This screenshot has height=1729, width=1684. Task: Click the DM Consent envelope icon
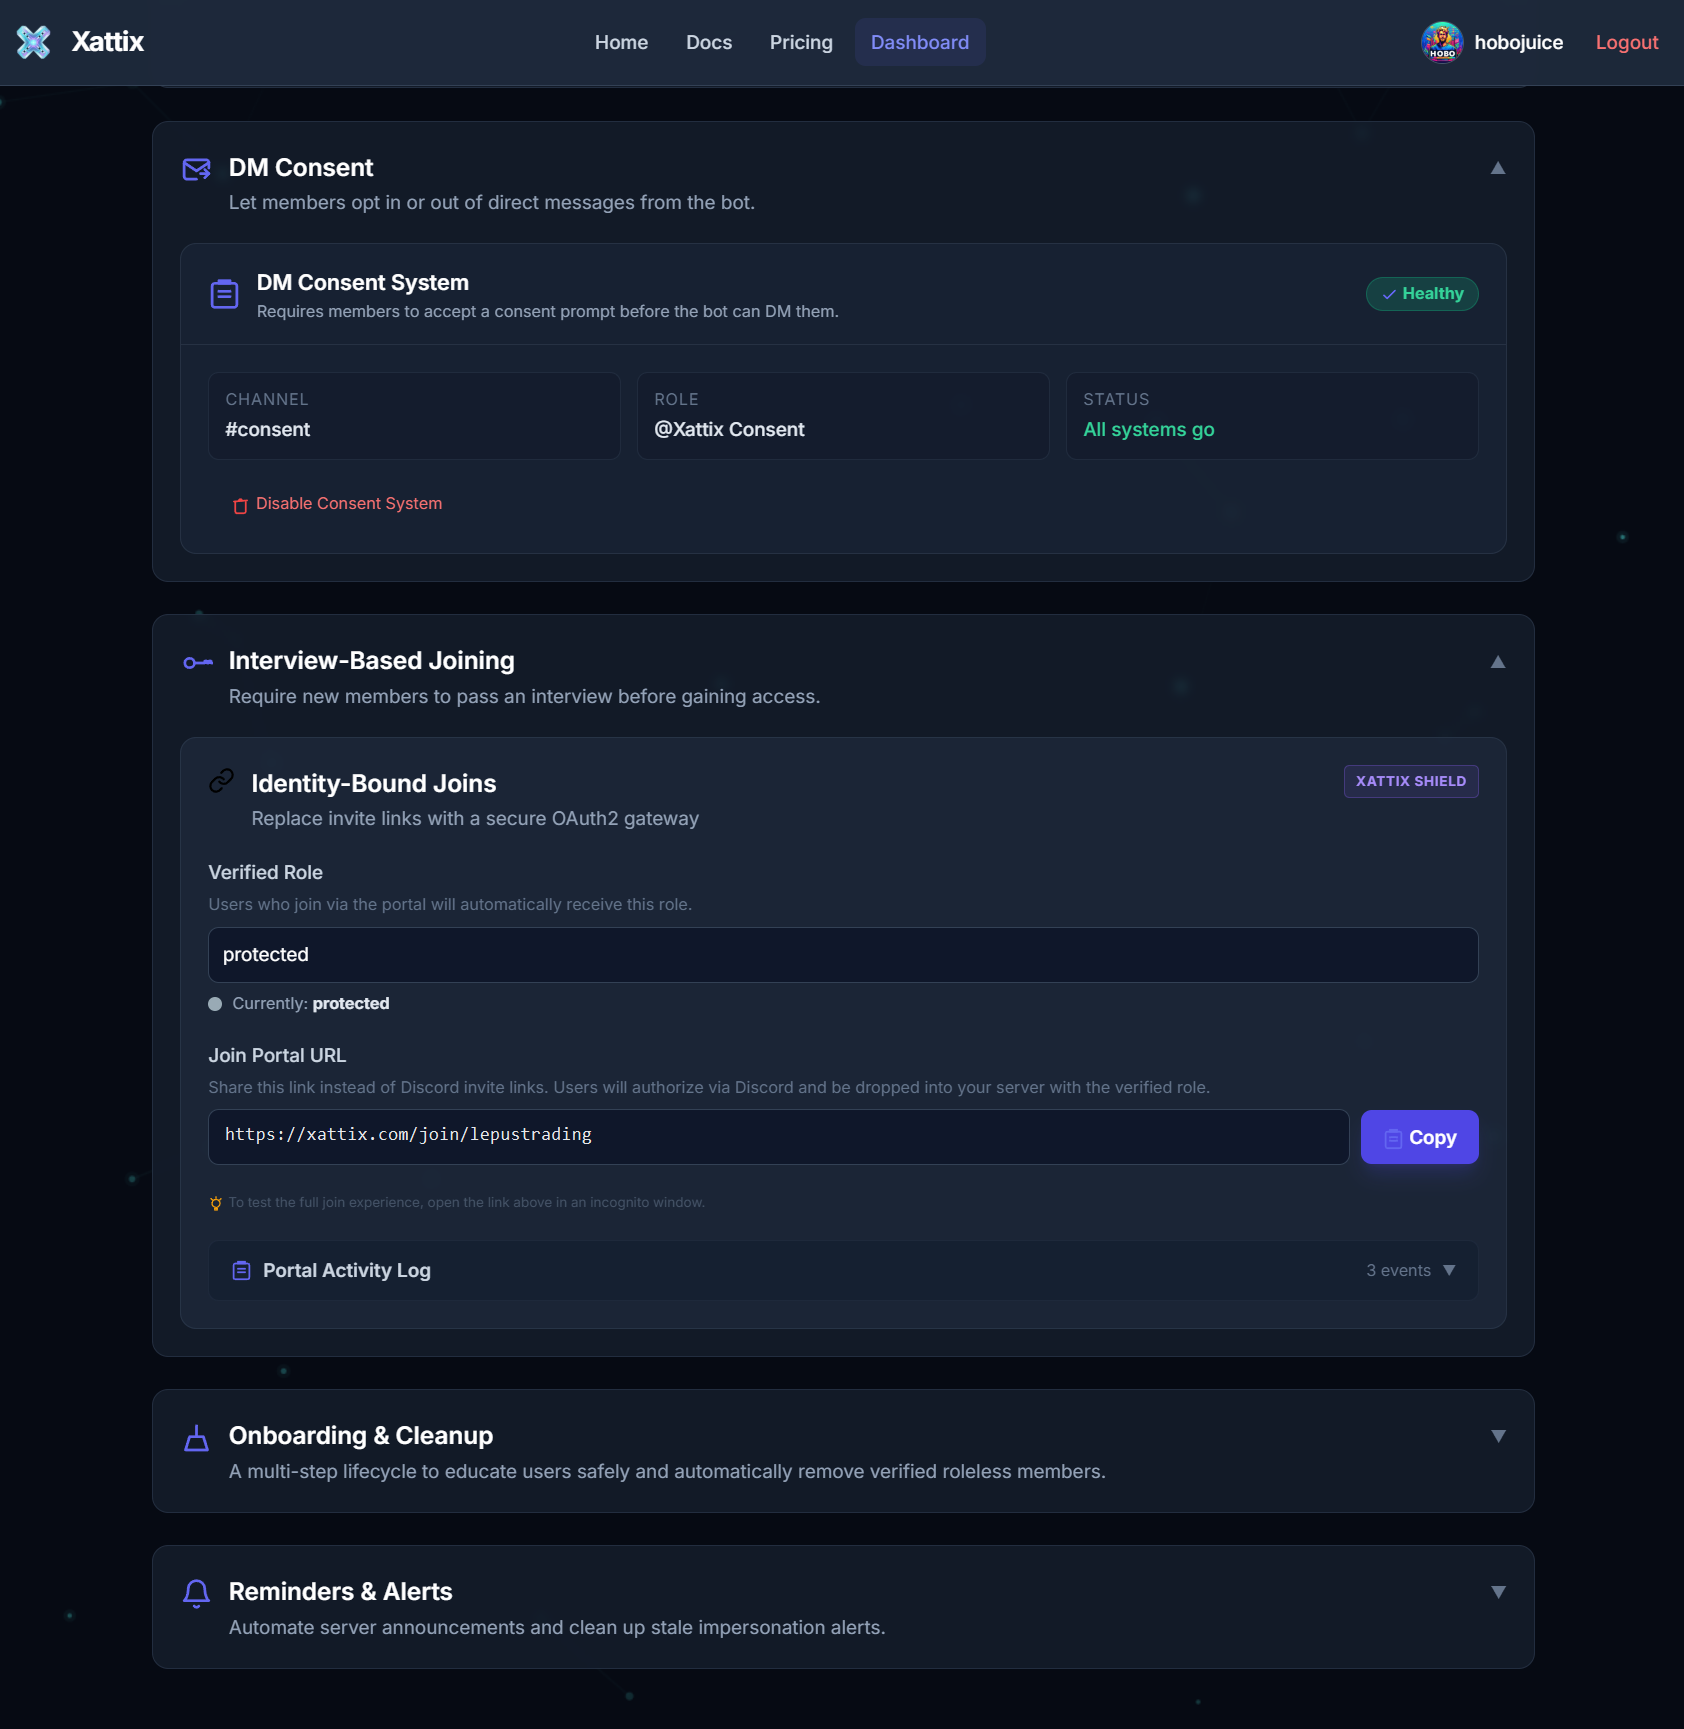197,169
